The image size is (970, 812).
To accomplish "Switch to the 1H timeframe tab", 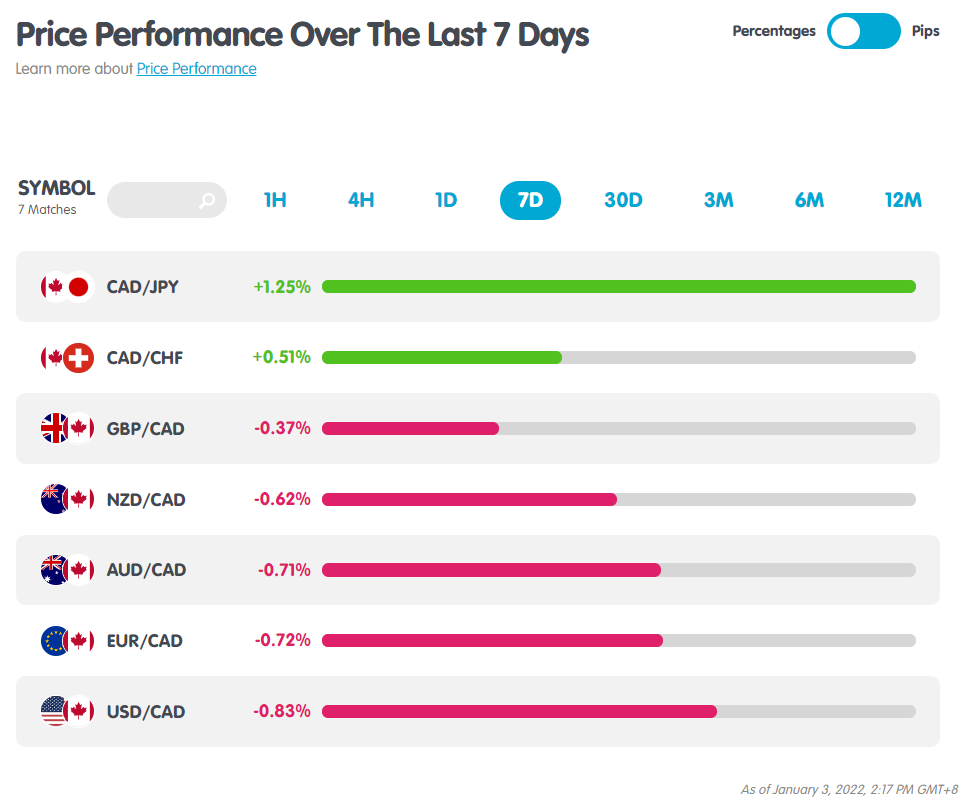I will click(x=275, y=200).
